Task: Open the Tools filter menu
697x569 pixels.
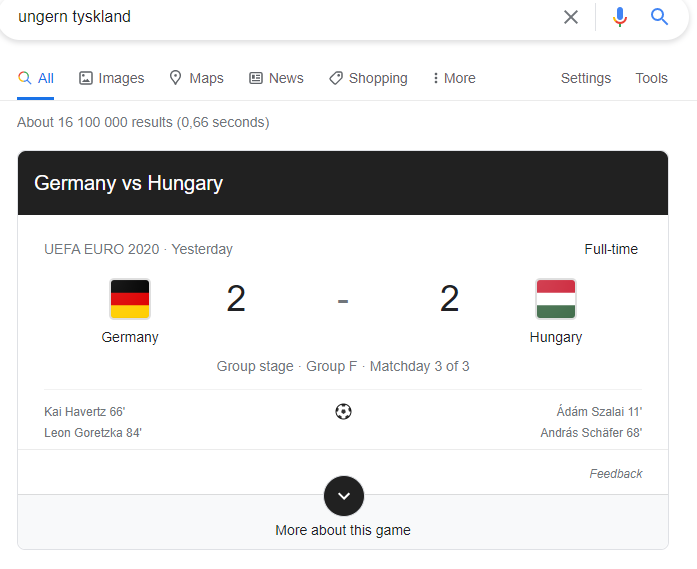Action: [651, 78]
